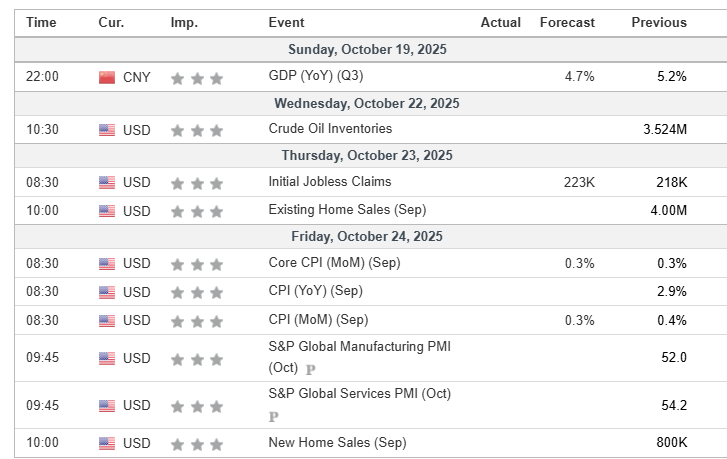Open the Initial Jobless Claims event link
Viewport: 727px width, 459px height.
pyautogui.click(x=329, y=182)
